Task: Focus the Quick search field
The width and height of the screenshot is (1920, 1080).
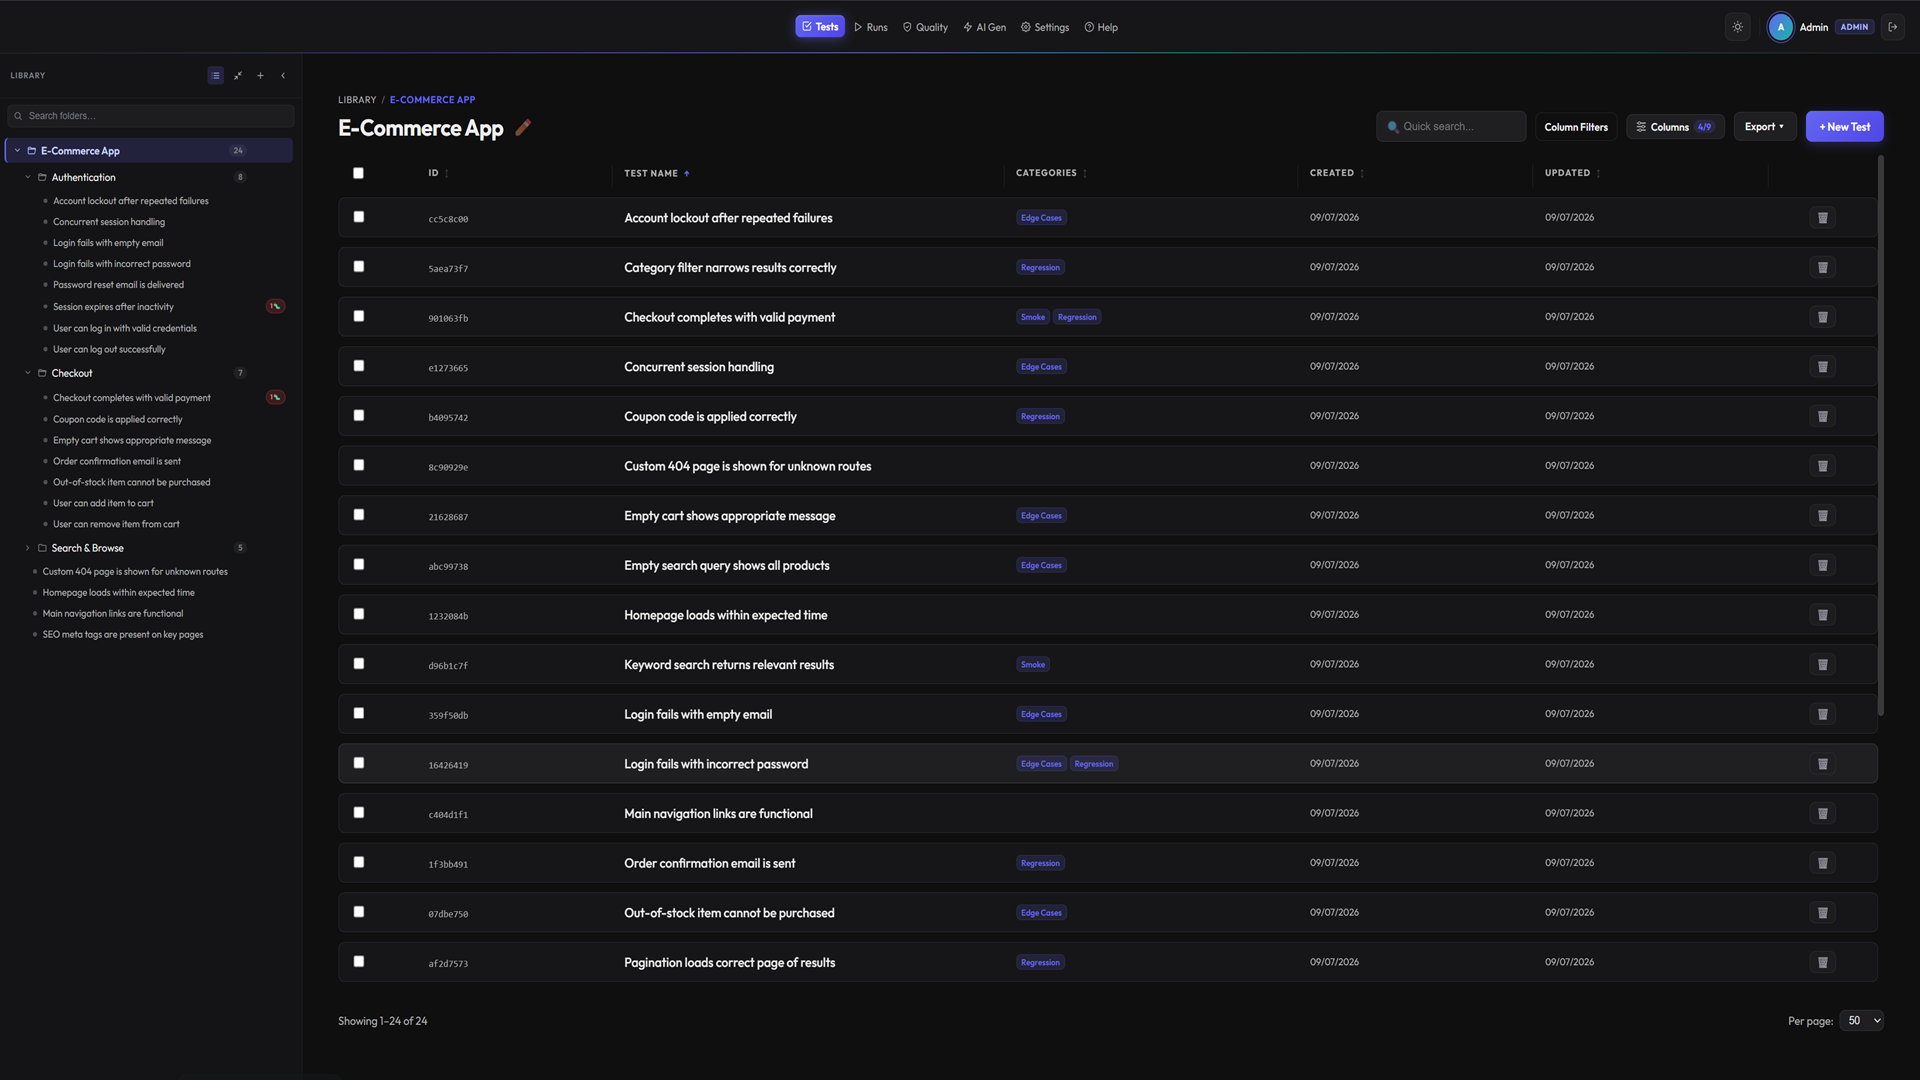Action: coord(1451,127)
